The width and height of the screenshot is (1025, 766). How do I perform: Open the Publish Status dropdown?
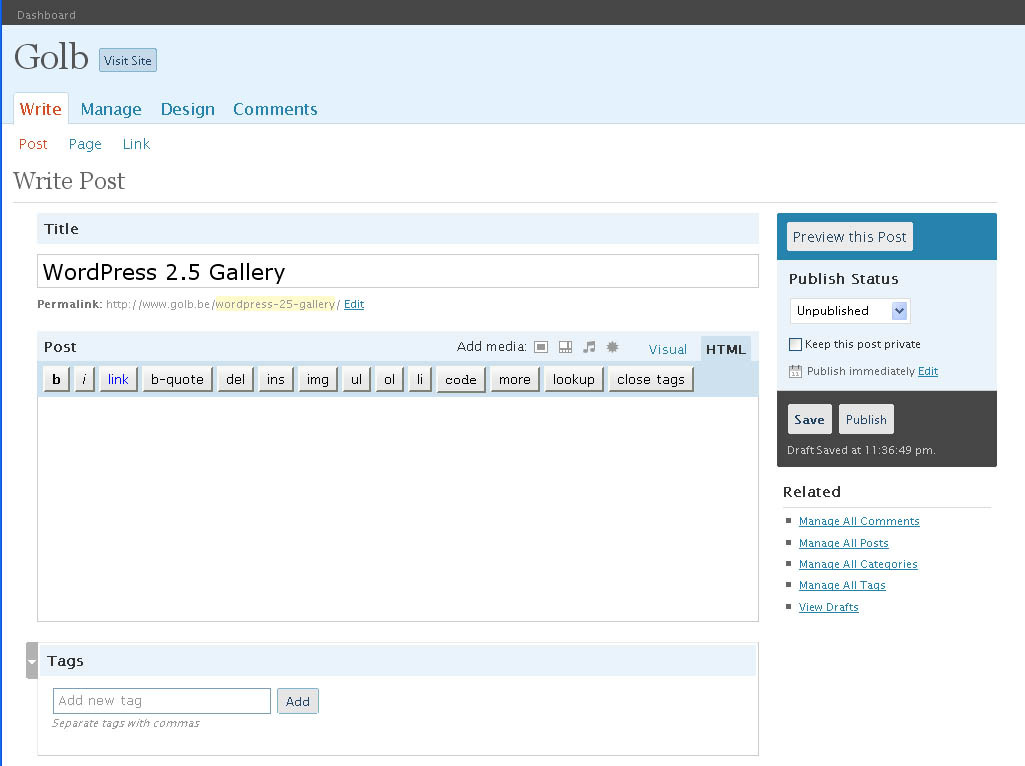pyautogui.click(x=850, y=311)
